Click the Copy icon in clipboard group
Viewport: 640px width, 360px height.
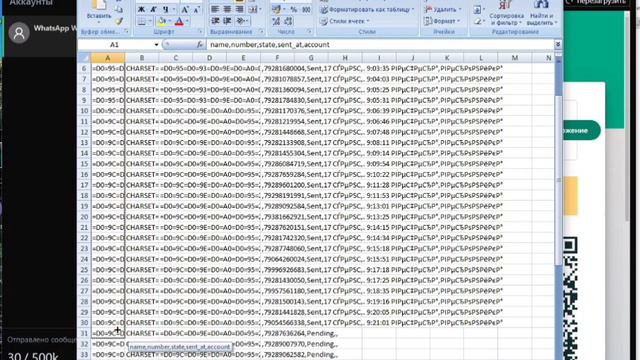coord(119,10)
